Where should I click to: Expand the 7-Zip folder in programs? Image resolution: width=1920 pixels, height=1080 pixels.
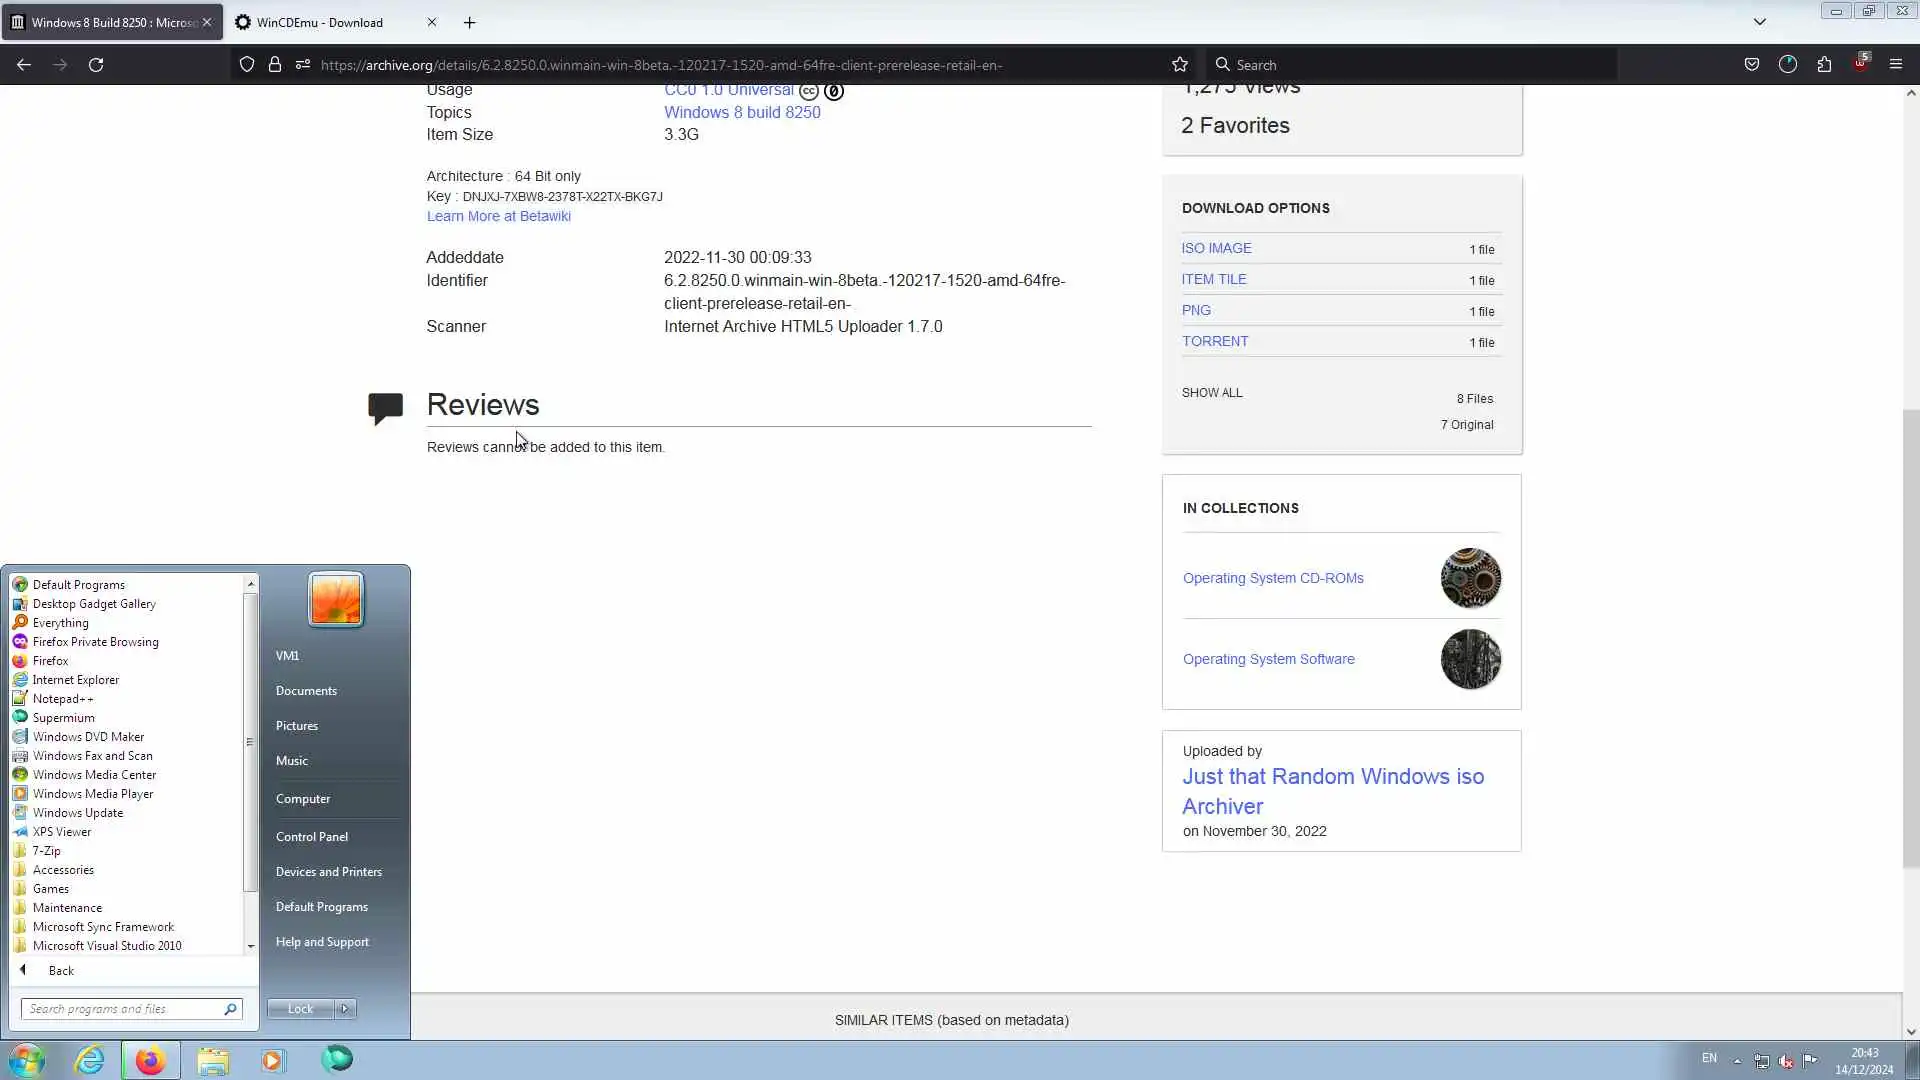(46, 851)
